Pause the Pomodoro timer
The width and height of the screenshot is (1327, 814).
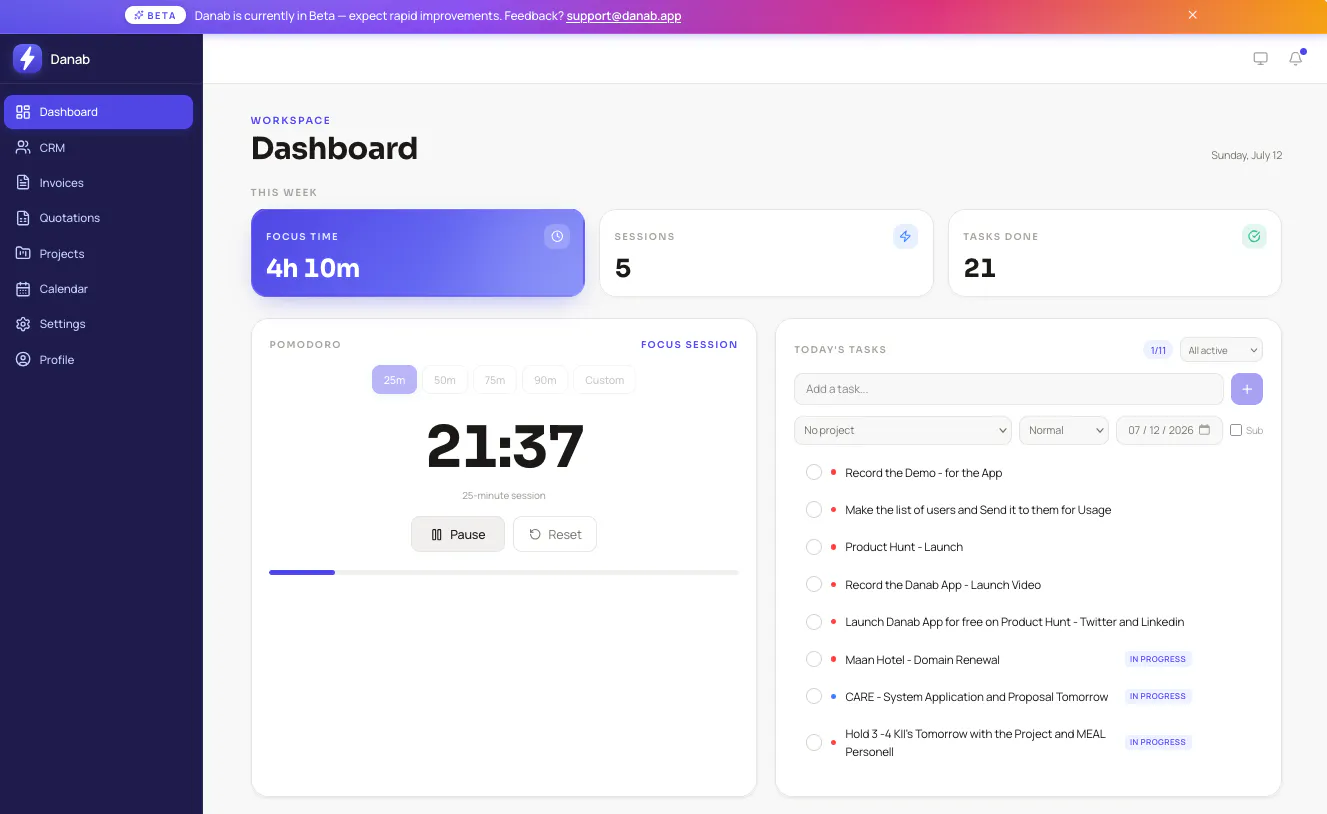[x=458, y=534]
